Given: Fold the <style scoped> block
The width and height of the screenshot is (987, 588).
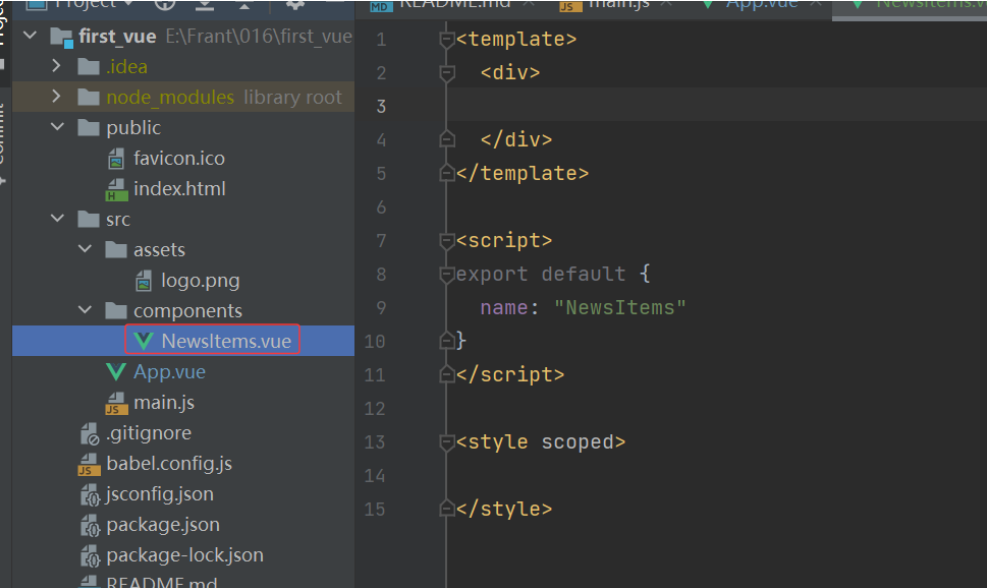Looking at the screenshot, I should click(447, 443).
